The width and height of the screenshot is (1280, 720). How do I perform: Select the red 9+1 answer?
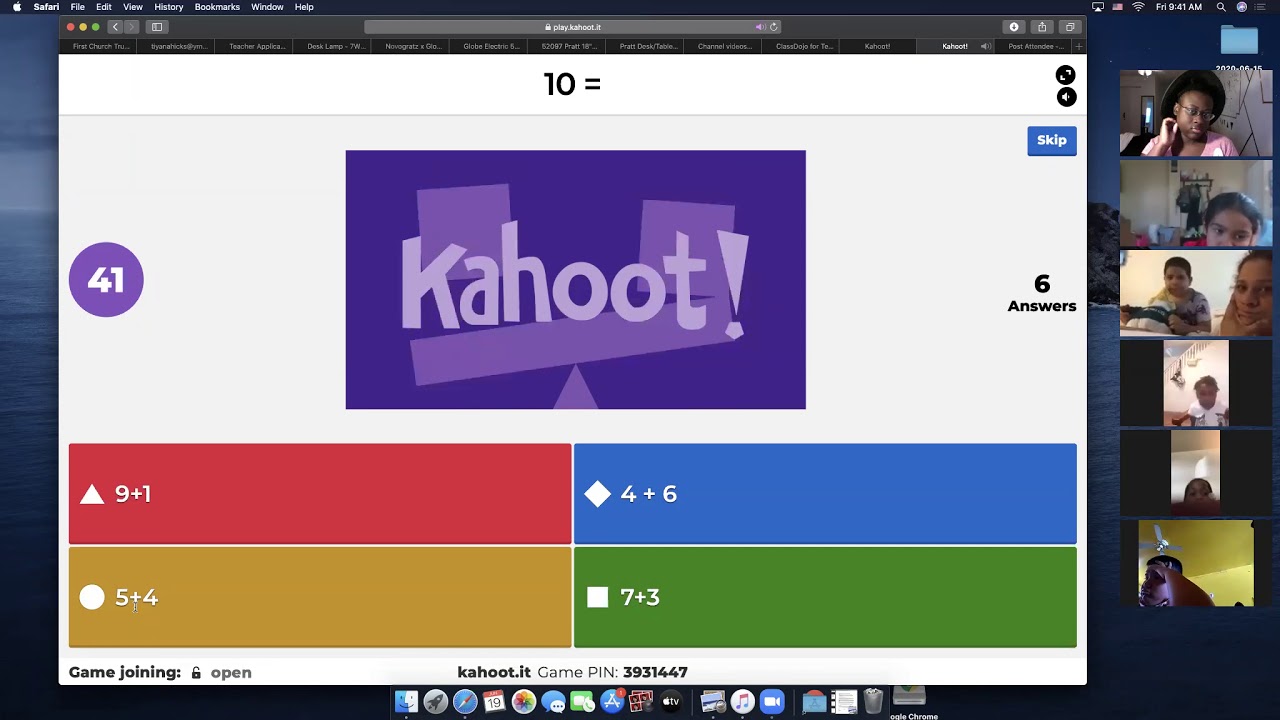[x=320, y=494]
